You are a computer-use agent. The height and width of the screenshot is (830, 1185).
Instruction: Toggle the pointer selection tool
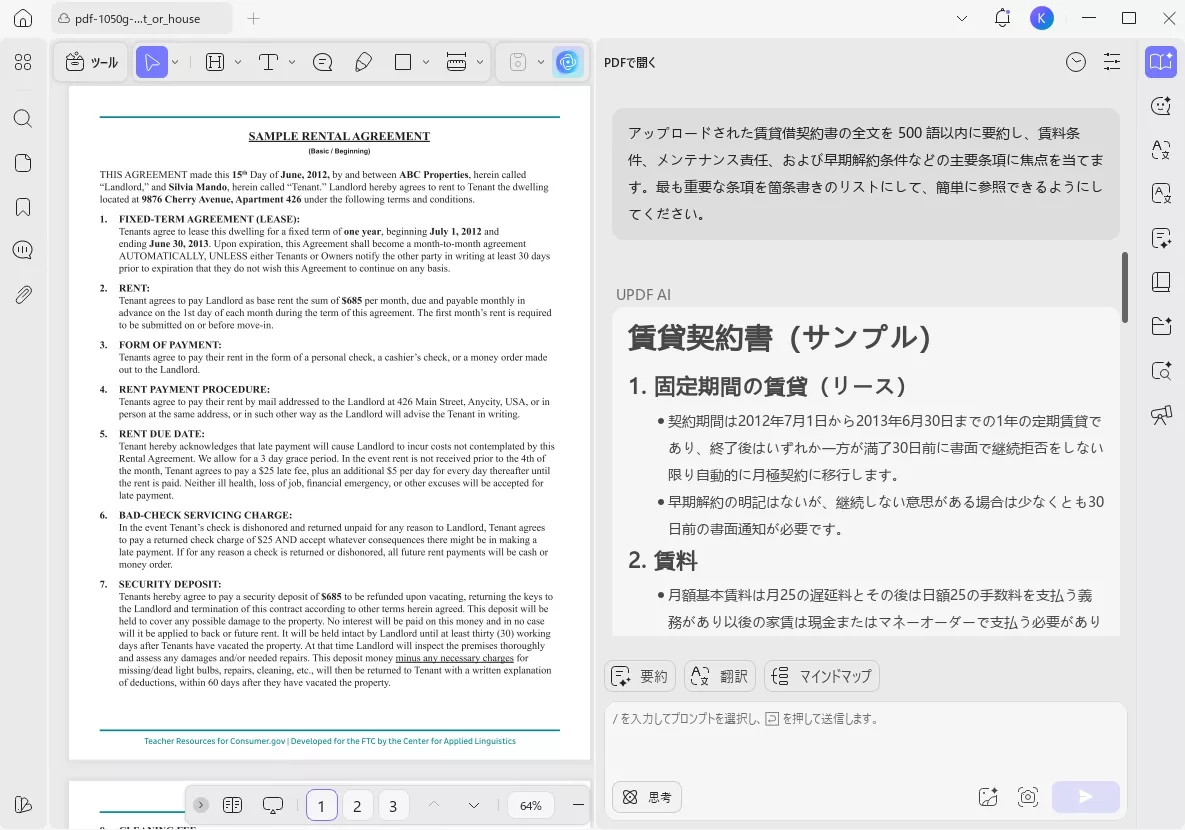[152, 62]
